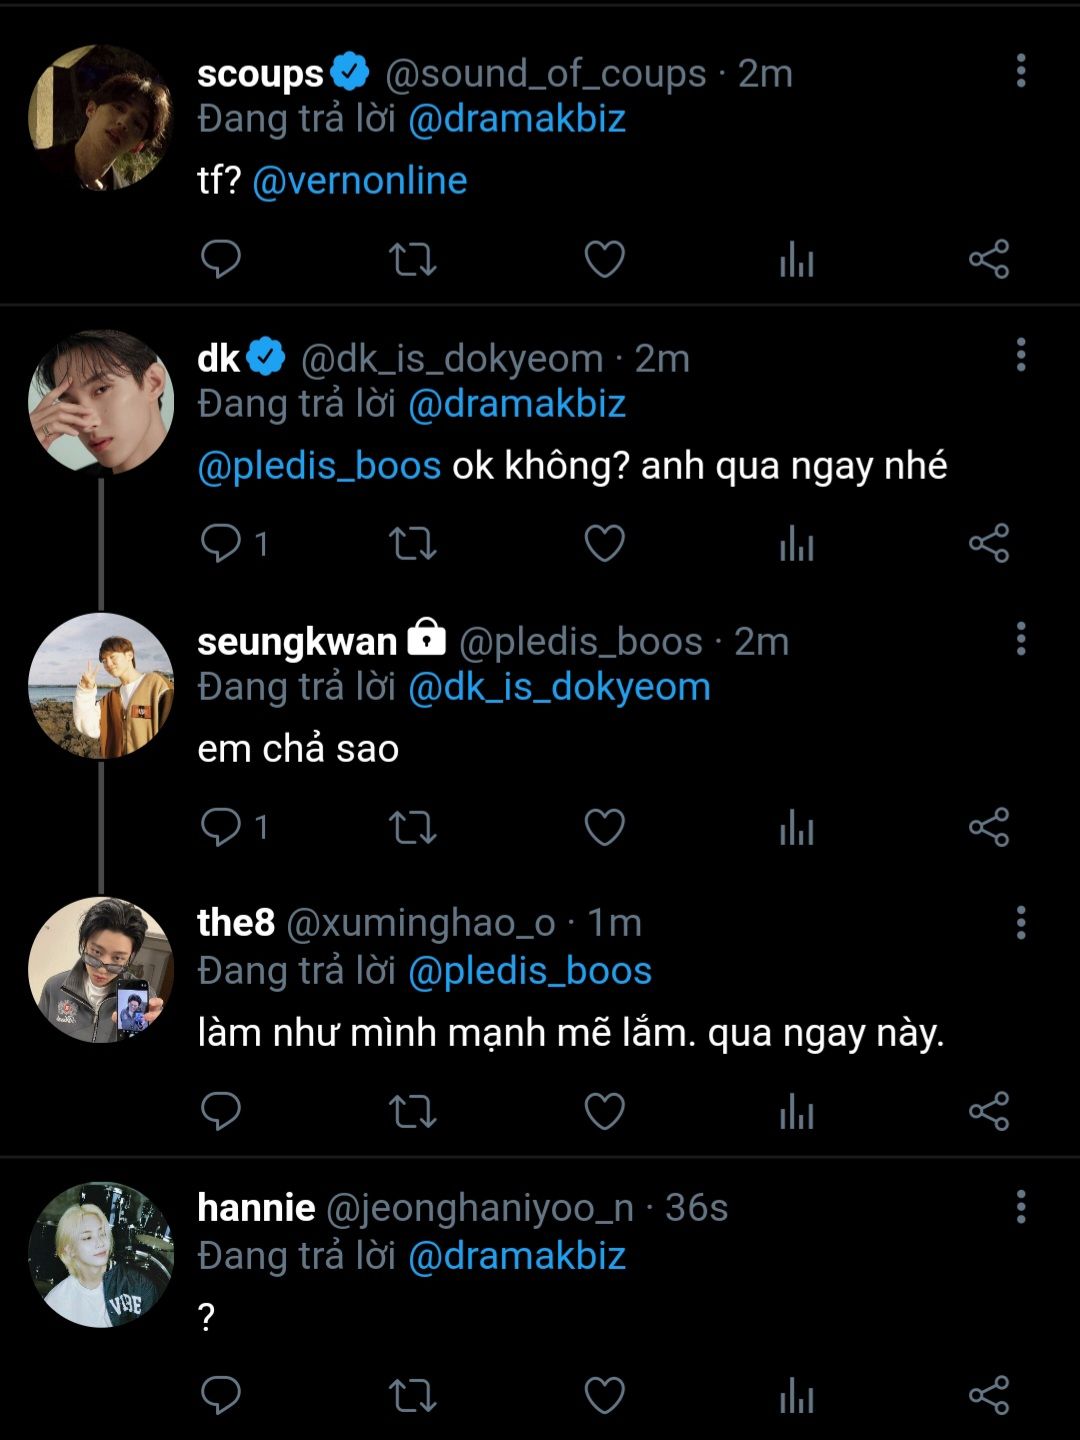This screenshot has height=1440, width=1080.
Task: Share seungkwan's tweet
Action: point(988,828)
